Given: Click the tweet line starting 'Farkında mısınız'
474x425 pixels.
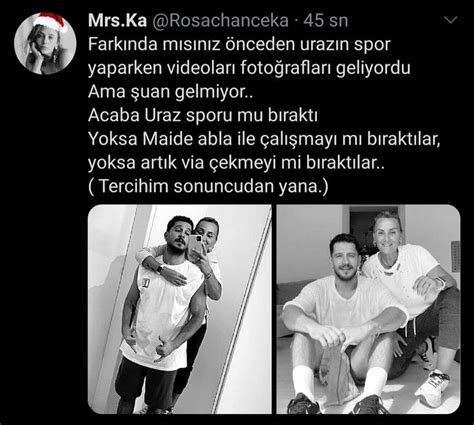Looking at the screenshot, I should (x=239, y=44).
